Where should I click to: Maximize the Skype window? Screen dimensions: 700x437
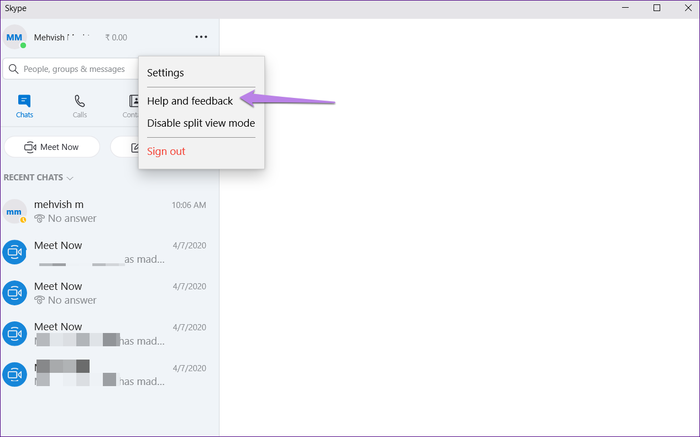click(657, 8)
